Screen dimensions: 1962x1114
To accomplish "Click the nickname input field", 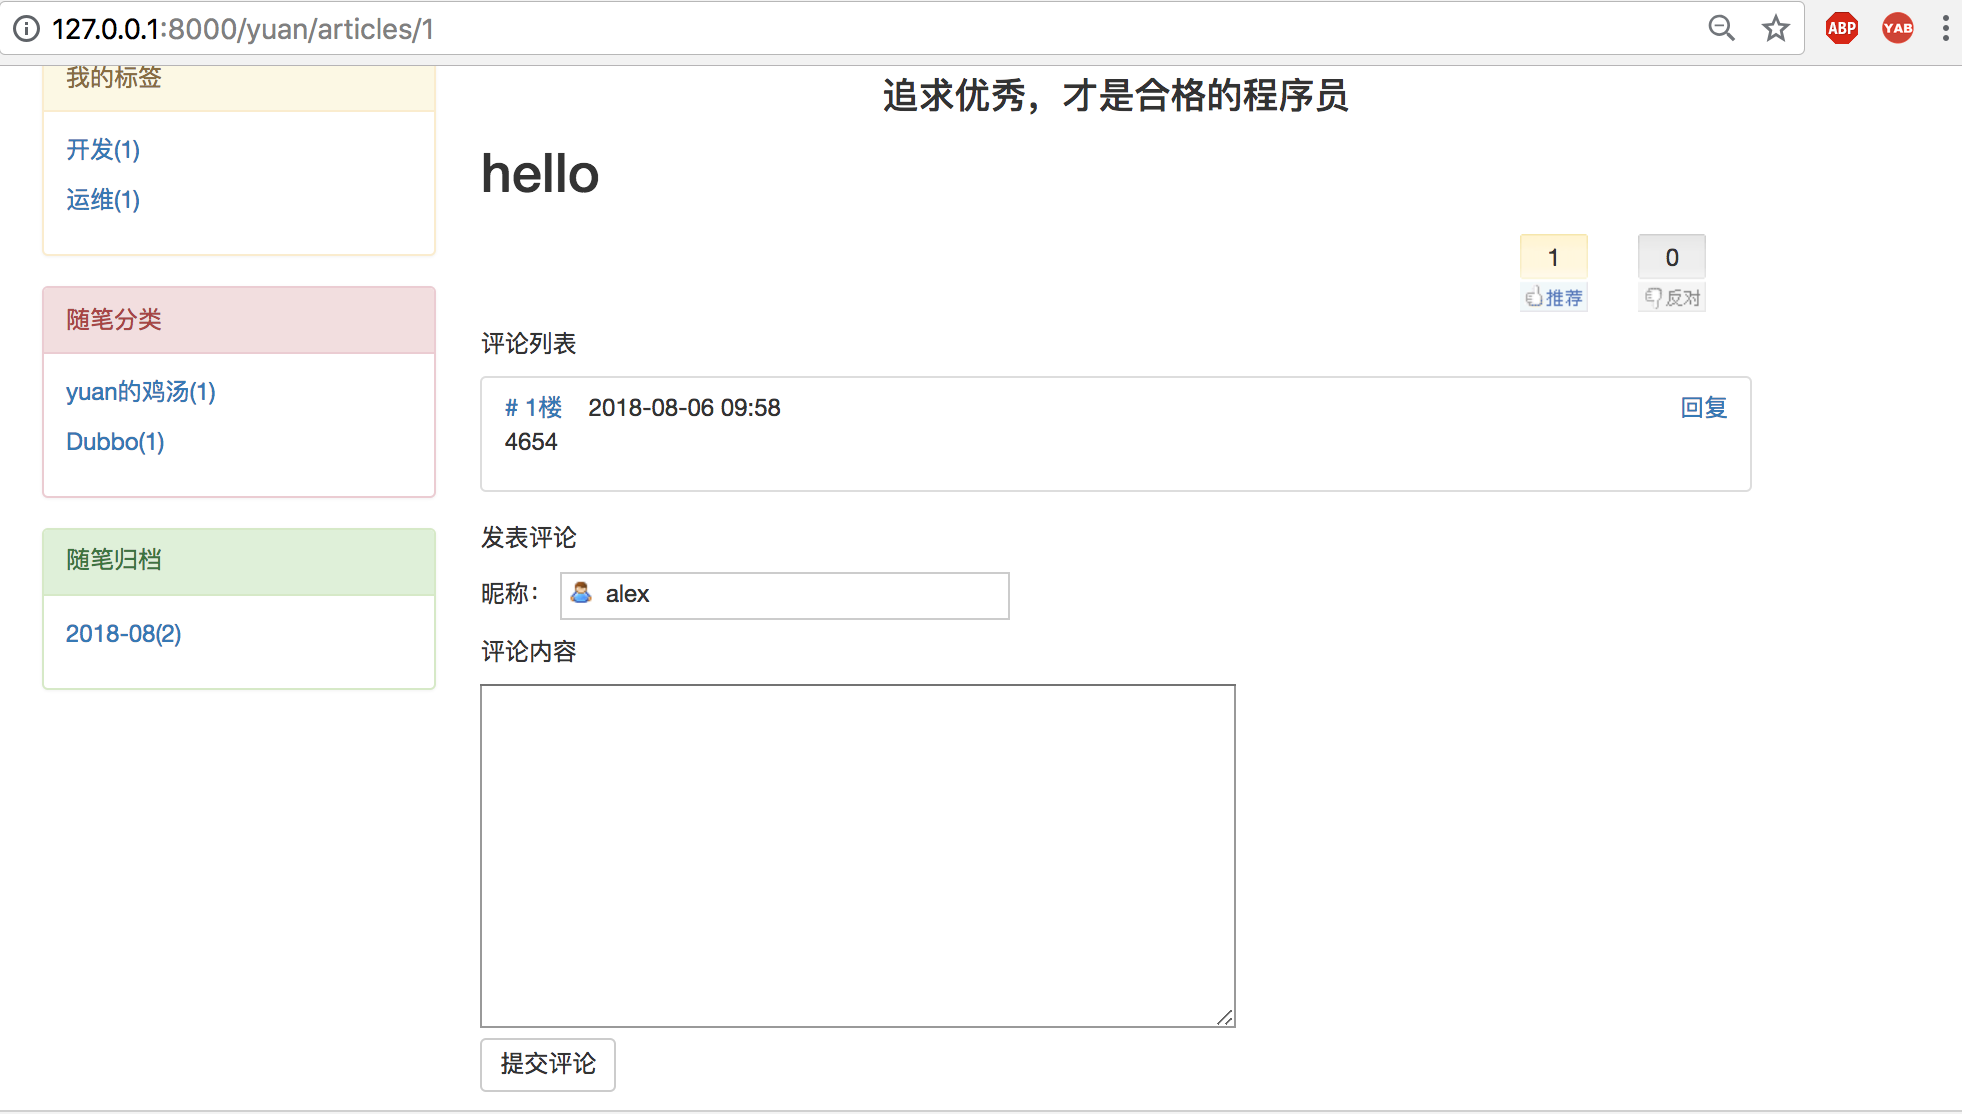I will coord(786,594).
